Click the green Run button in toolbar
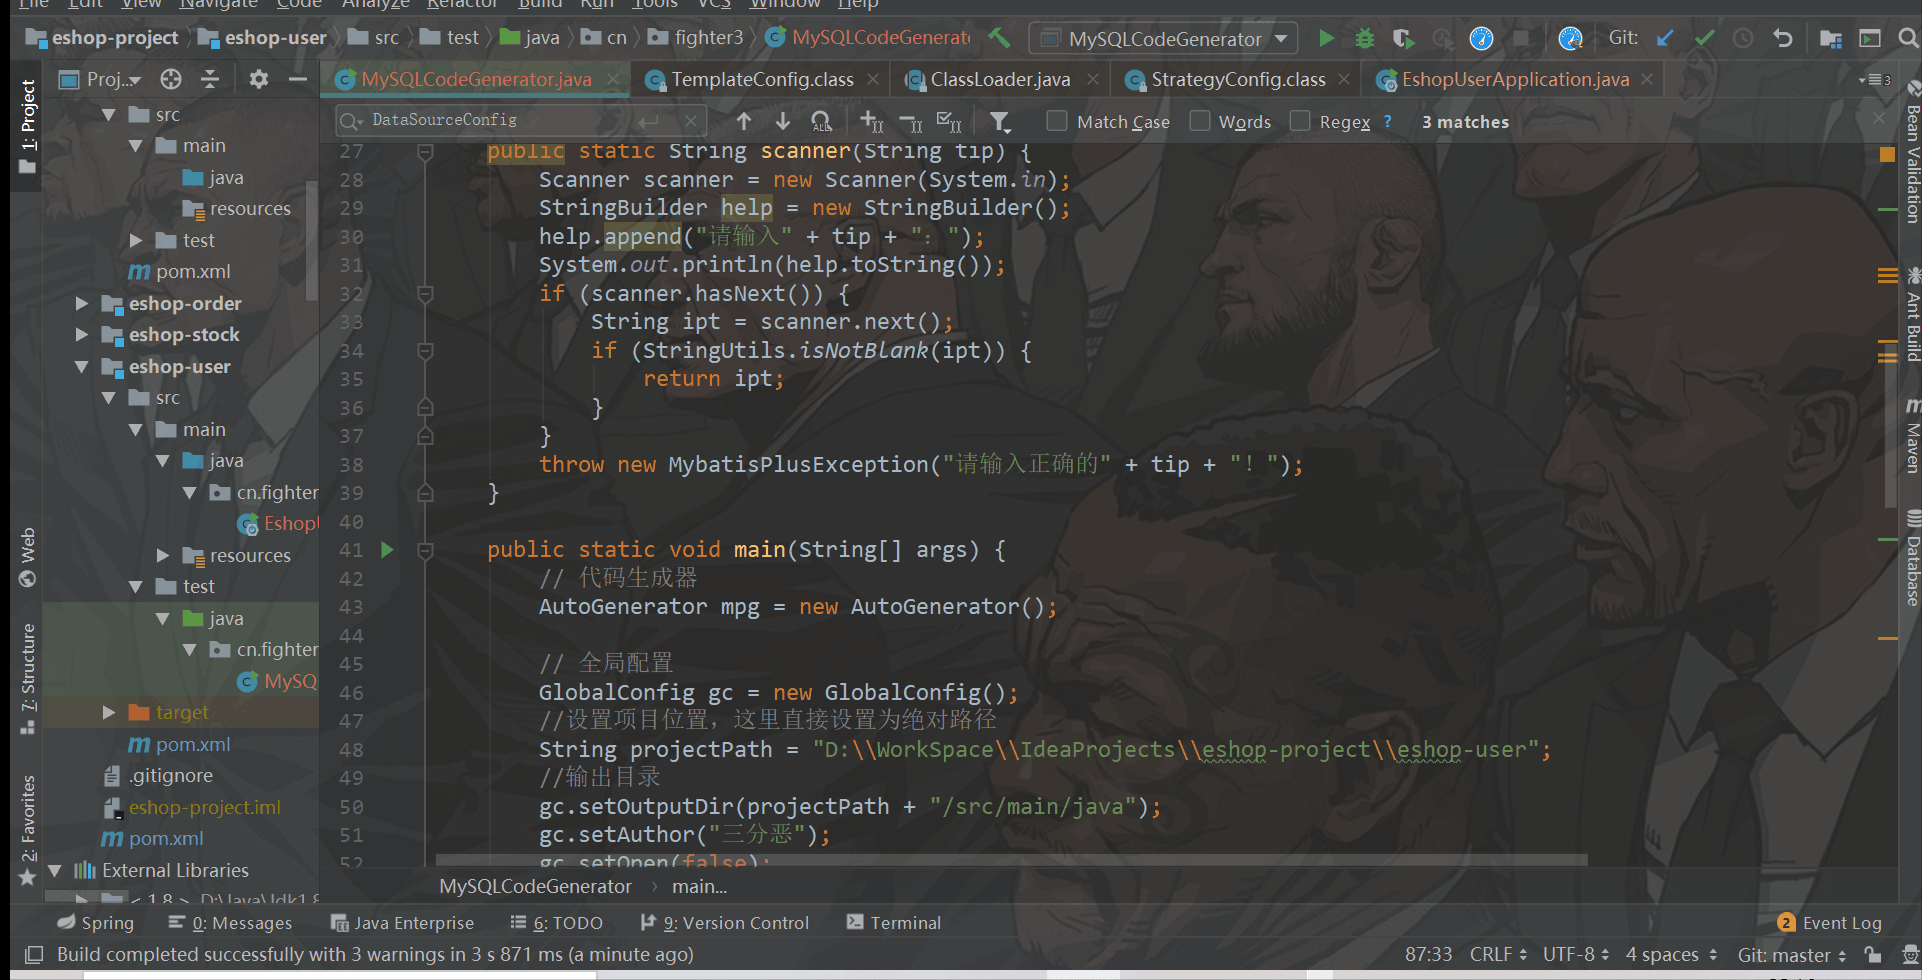 pos(1326,38)
